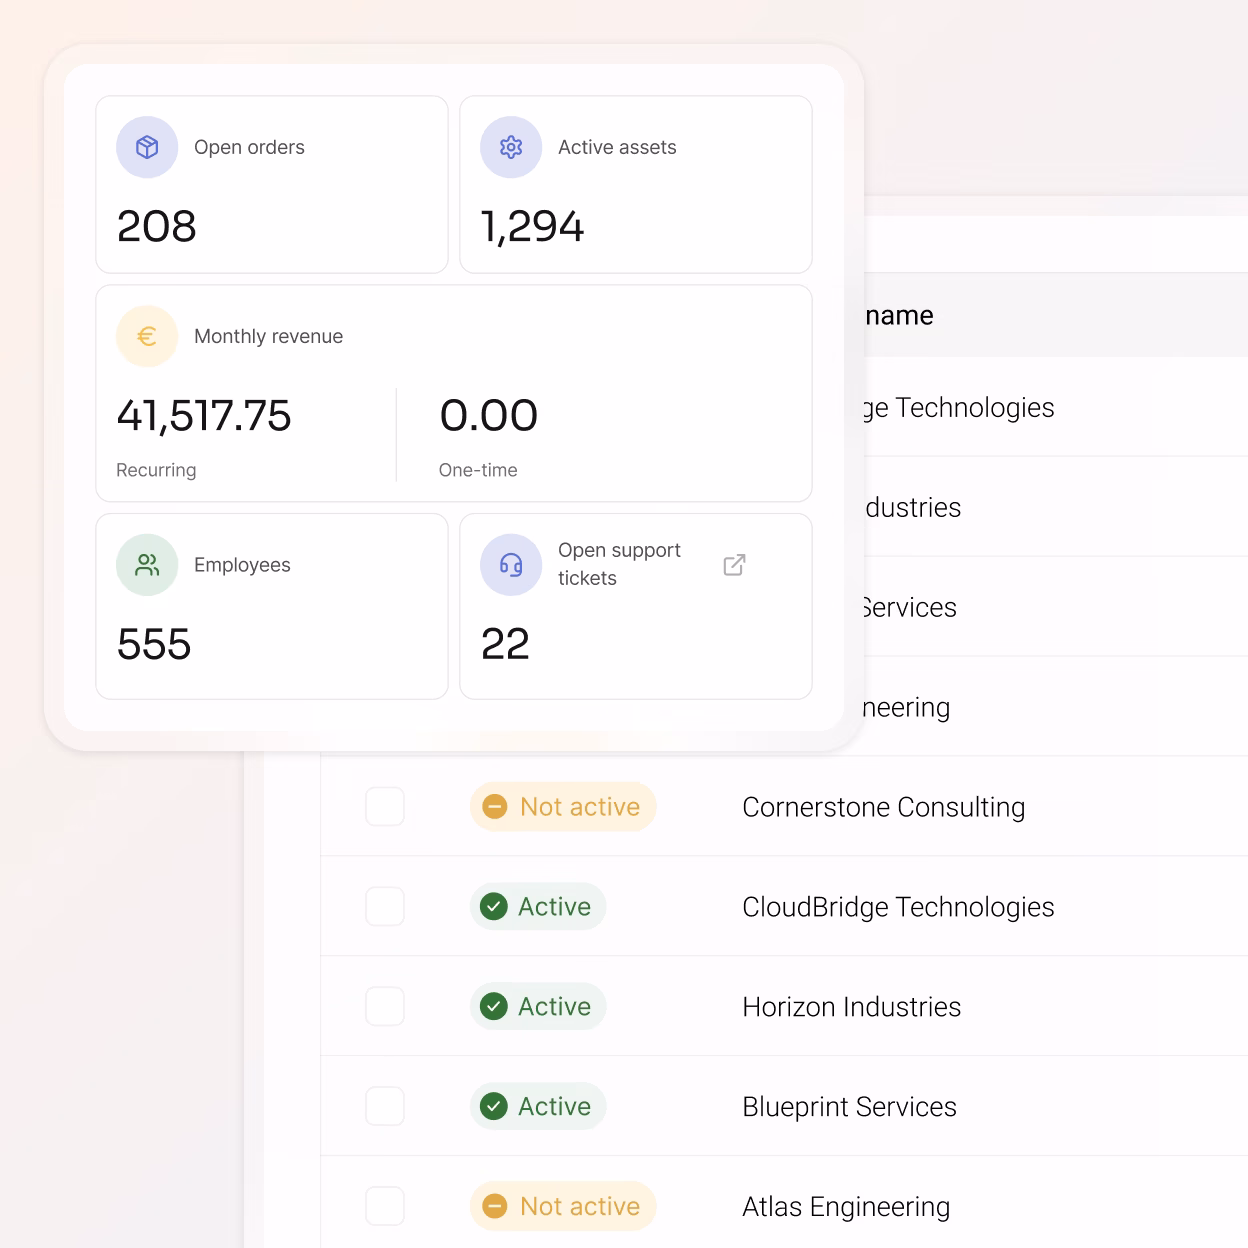Viewport: 1248px width, 1248px height.
Task: Click the recurring revenue value 41,517.75
Action: tap(204, 415)
